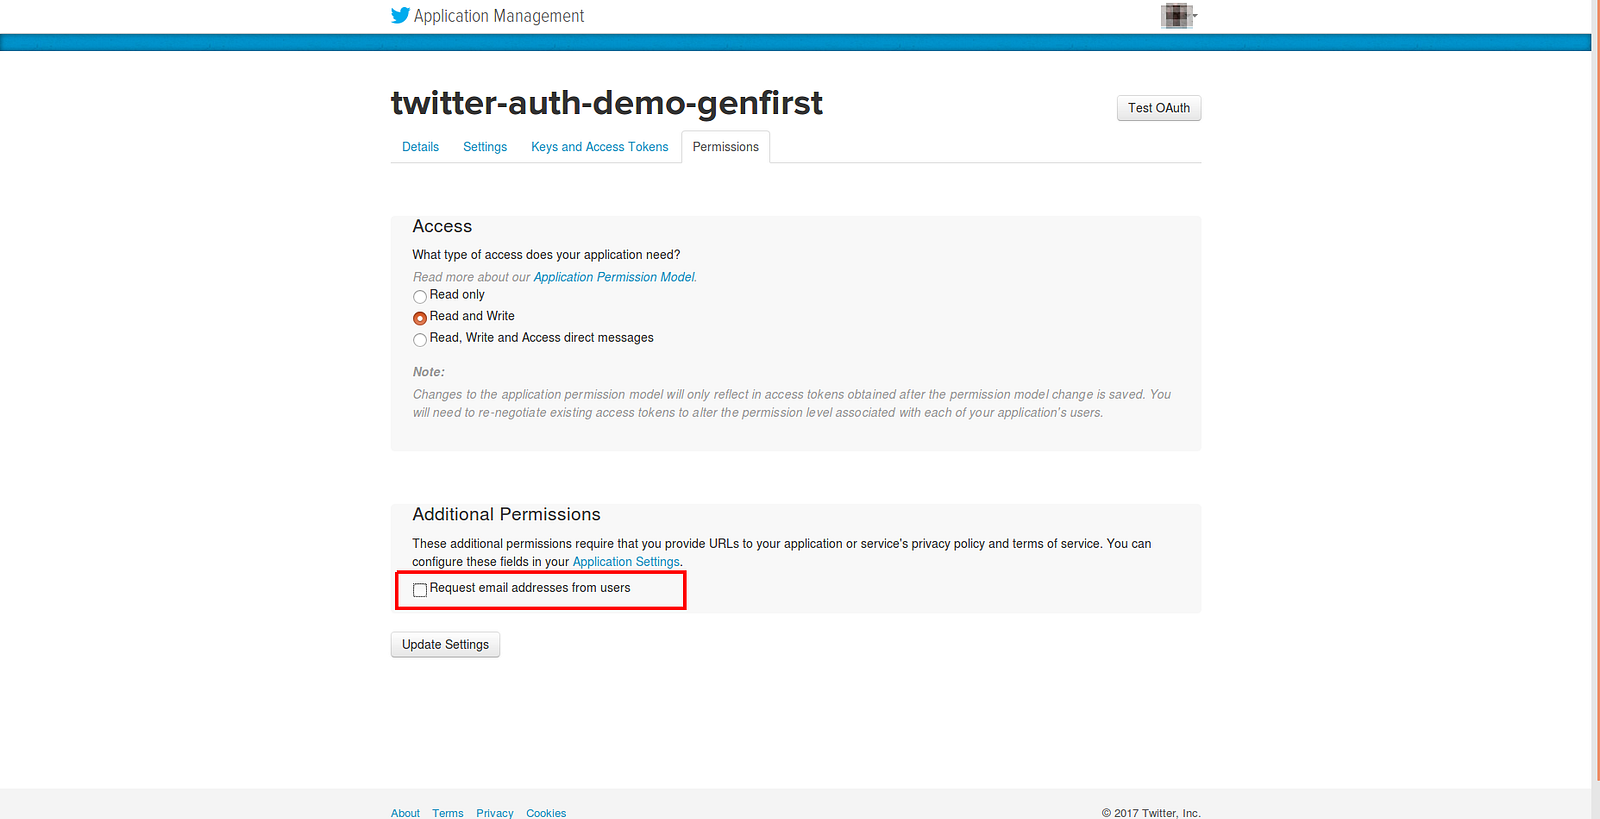This screenshot has width=1600, height=819.
Task: Open the Privacy footer link
Action: click(x=495, y=813)
